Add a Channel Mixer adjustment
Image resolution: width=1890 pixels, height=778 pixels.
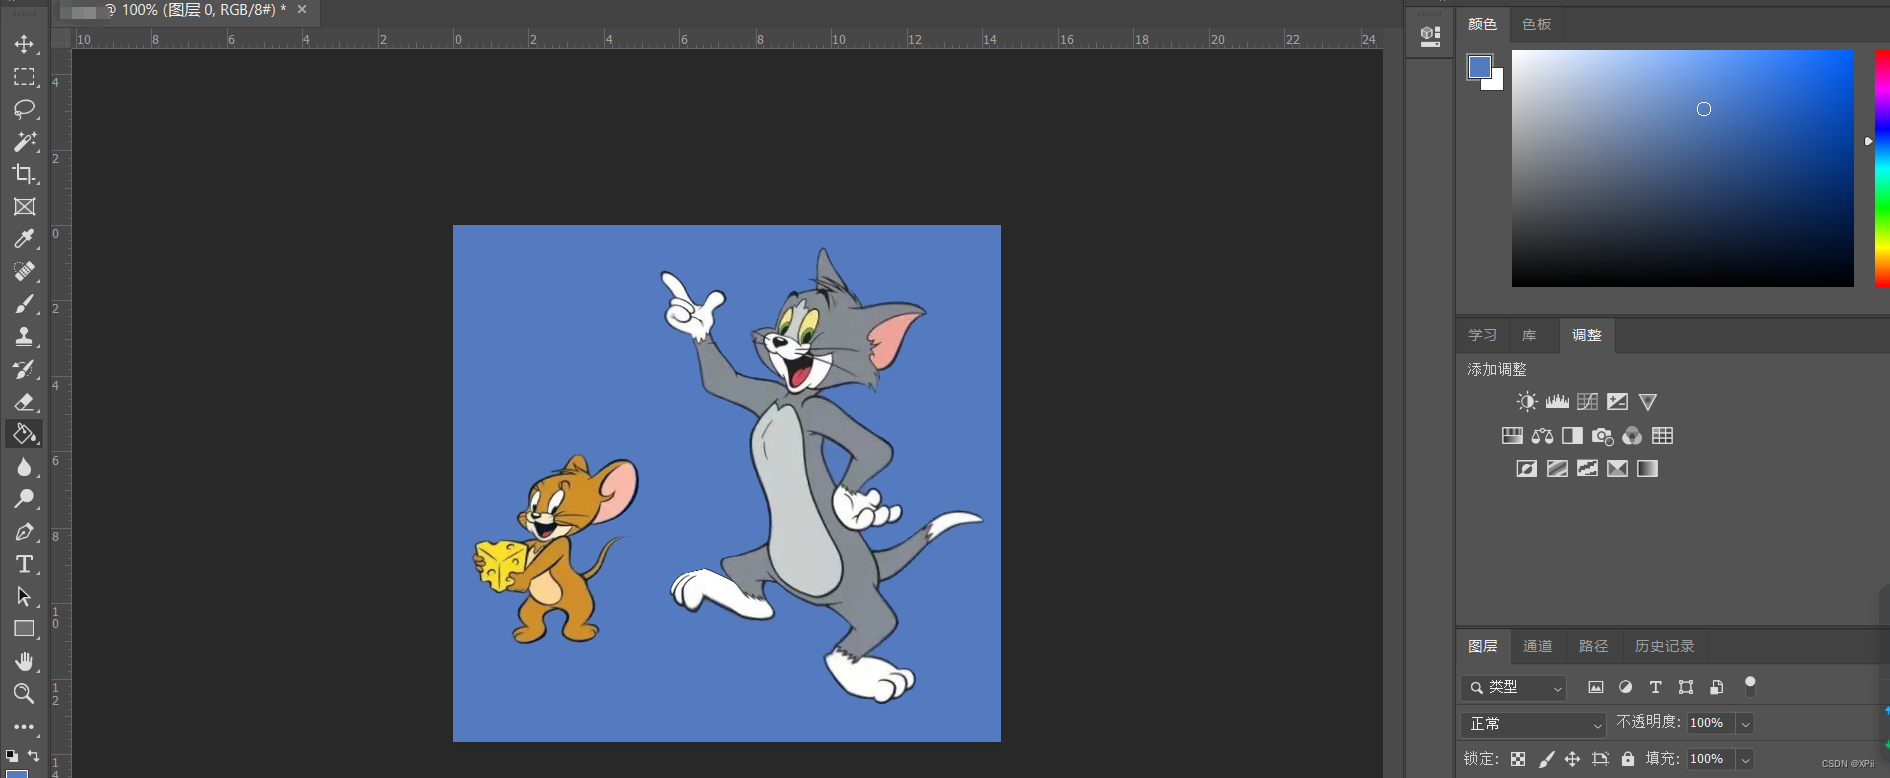(1632, 436)
